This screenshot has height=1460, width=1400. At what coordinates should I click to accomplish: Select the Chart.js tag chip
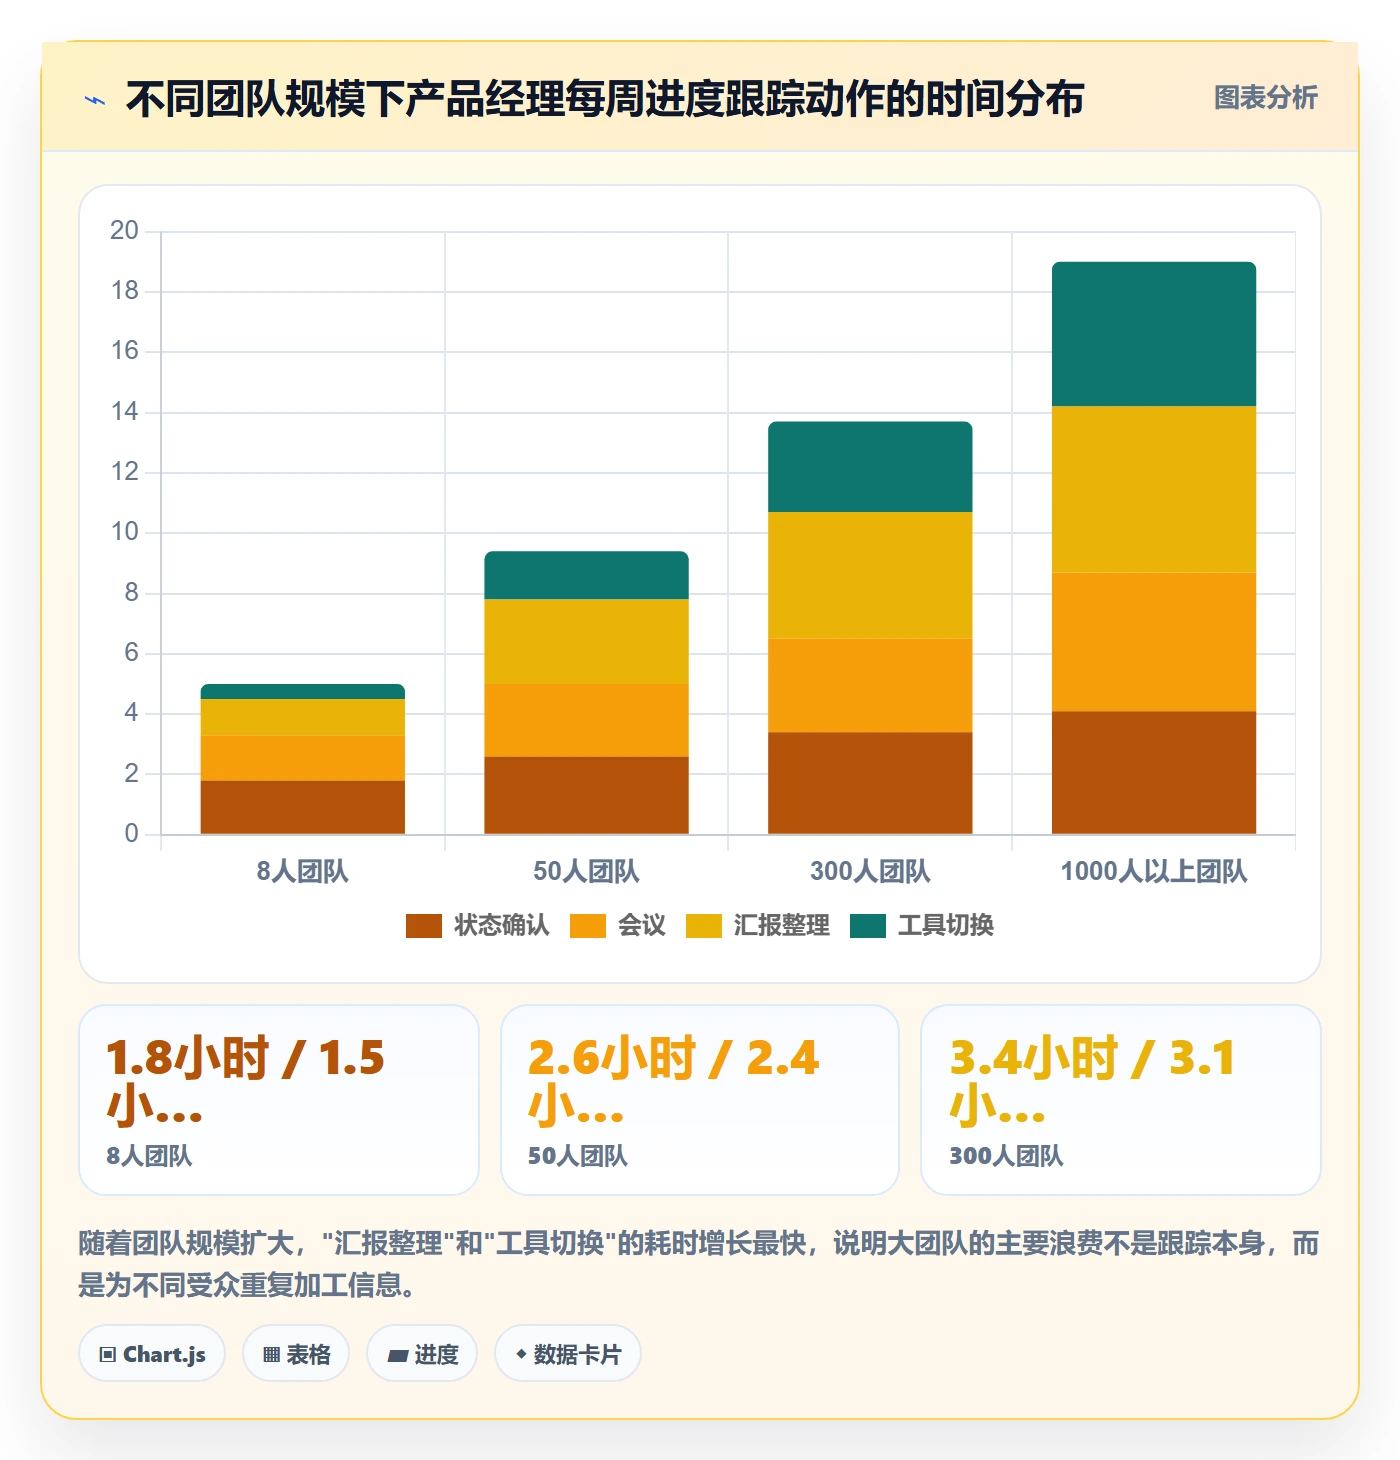pyautogui.click(x=152, y=1354)
